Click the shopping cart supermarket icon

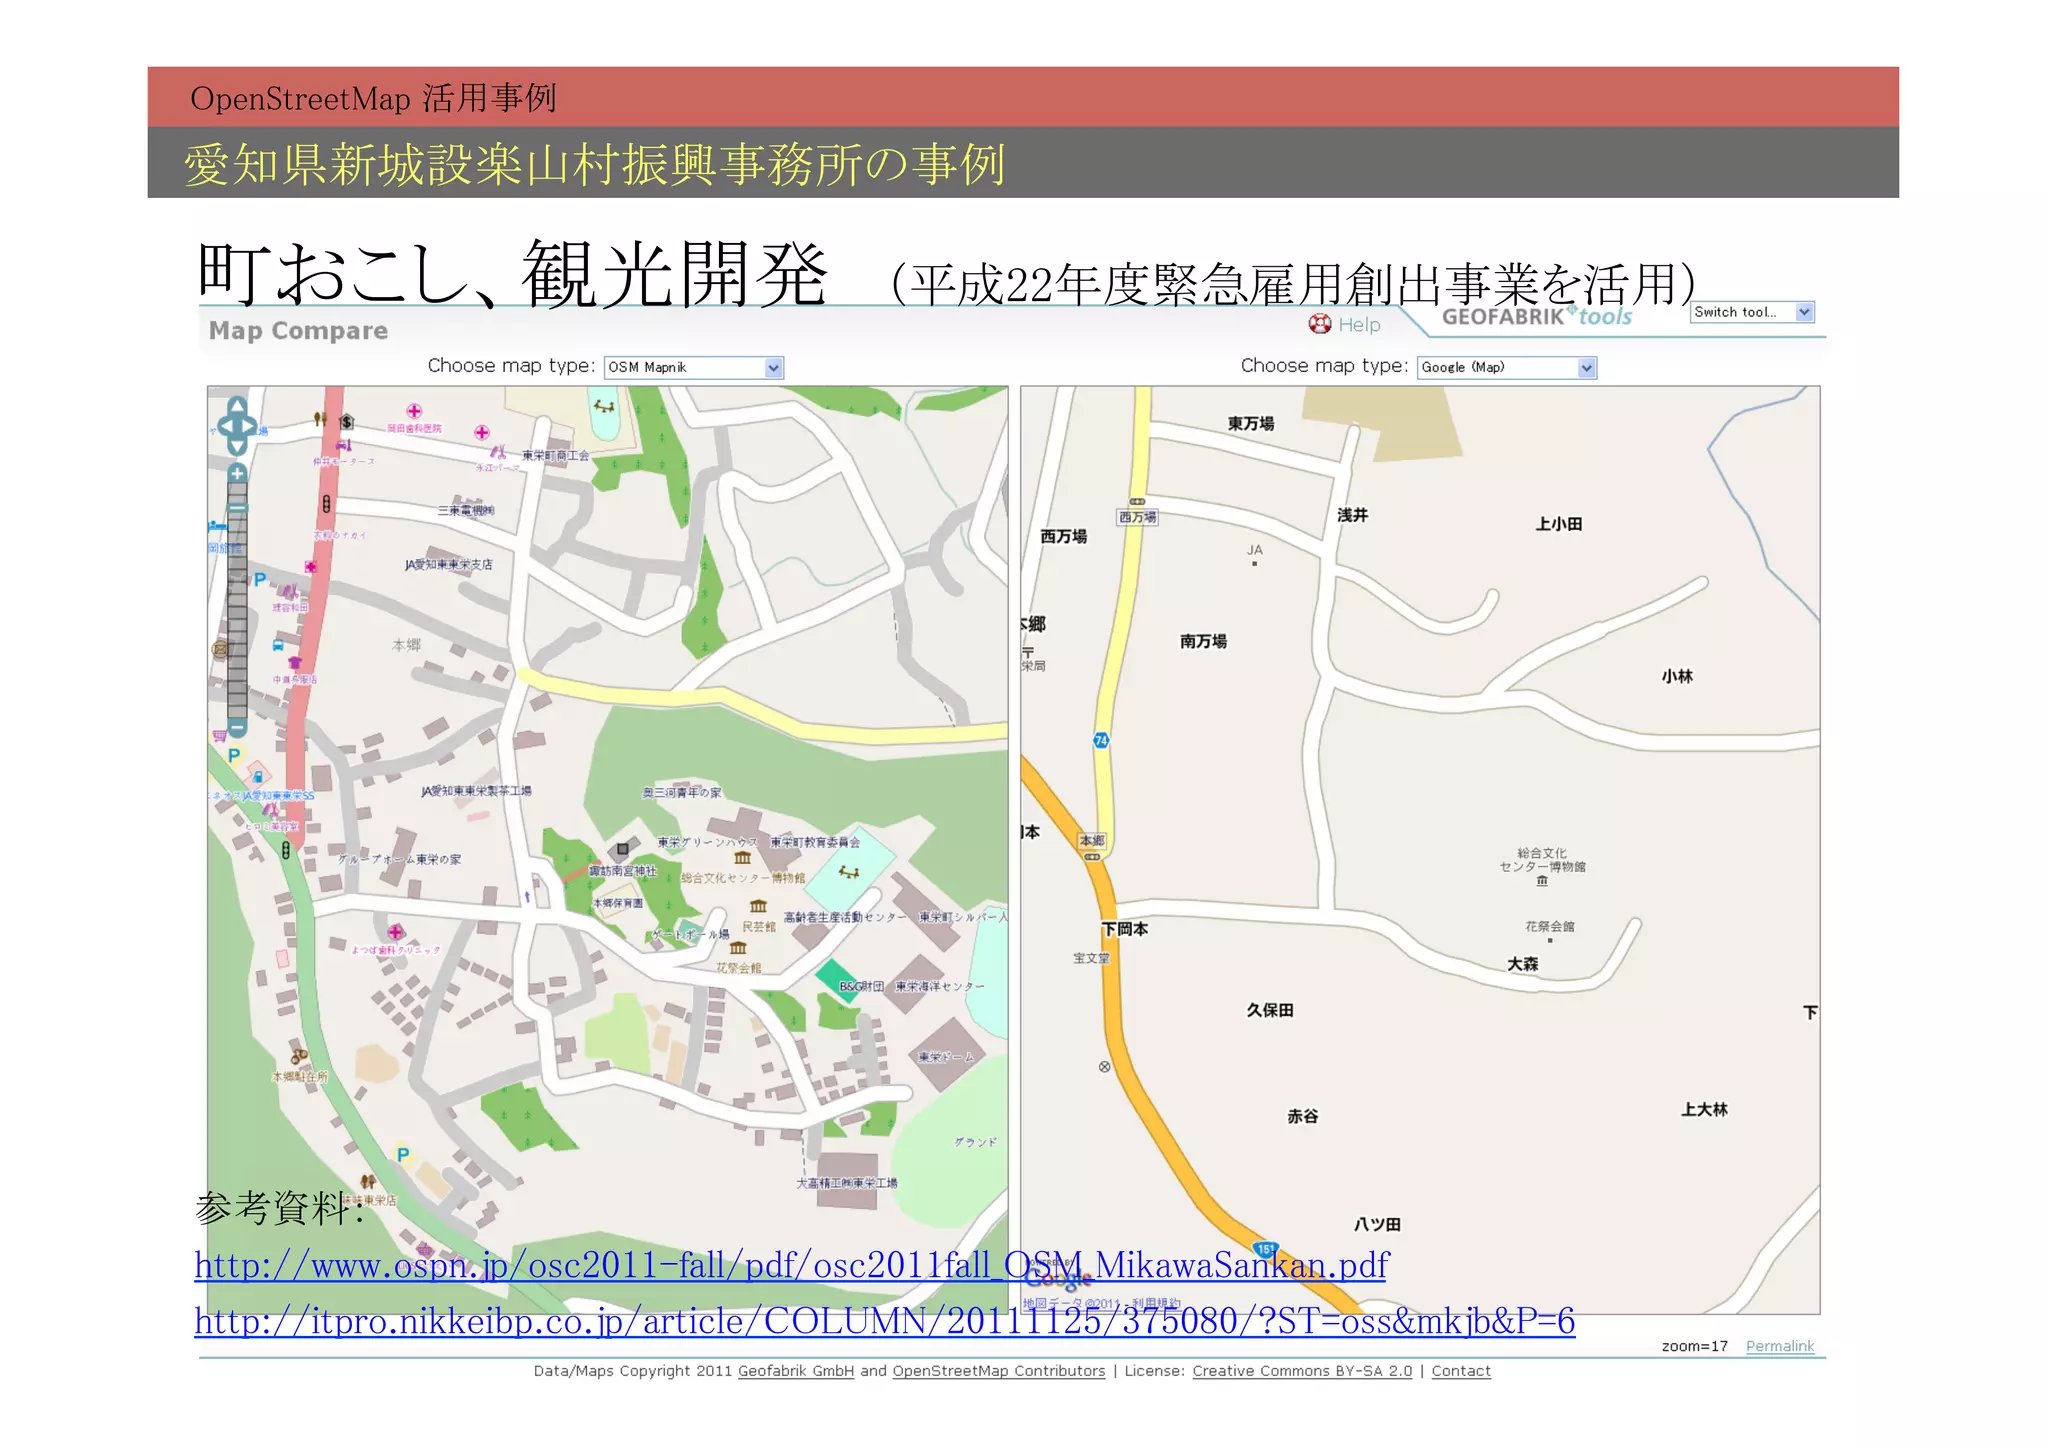220,737
